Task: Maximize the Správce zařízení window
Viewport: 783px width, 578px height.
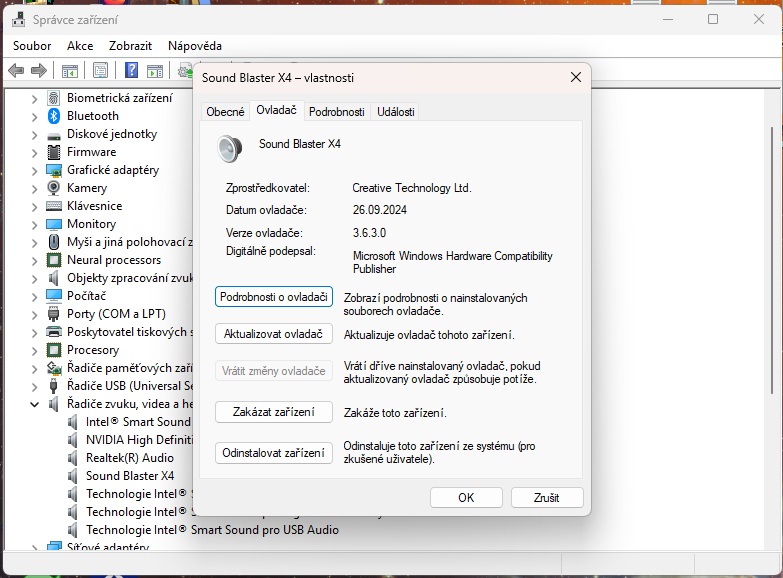Action: point(713,19)
